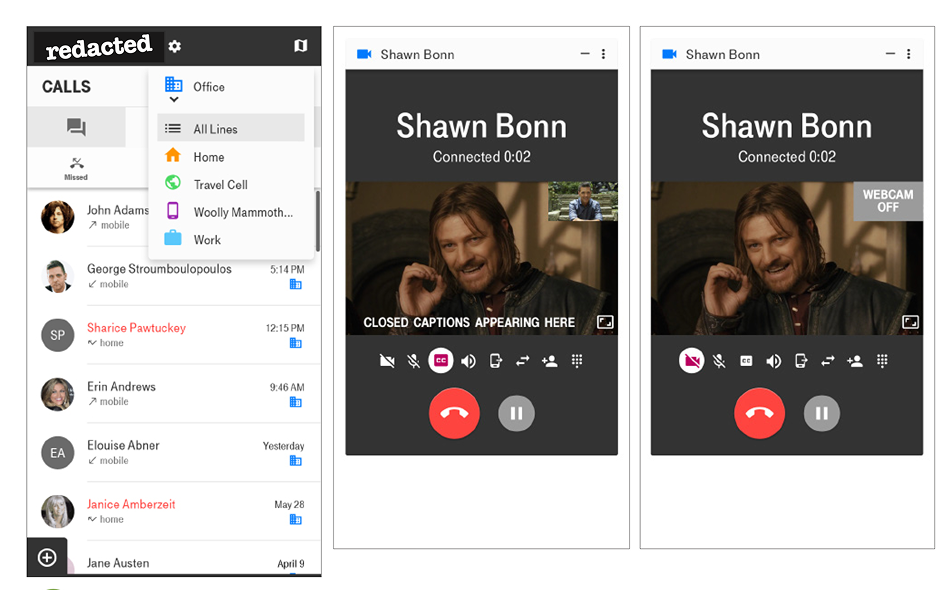
Task: Click office line icon on George's row
Action: [x=295, y=284]
